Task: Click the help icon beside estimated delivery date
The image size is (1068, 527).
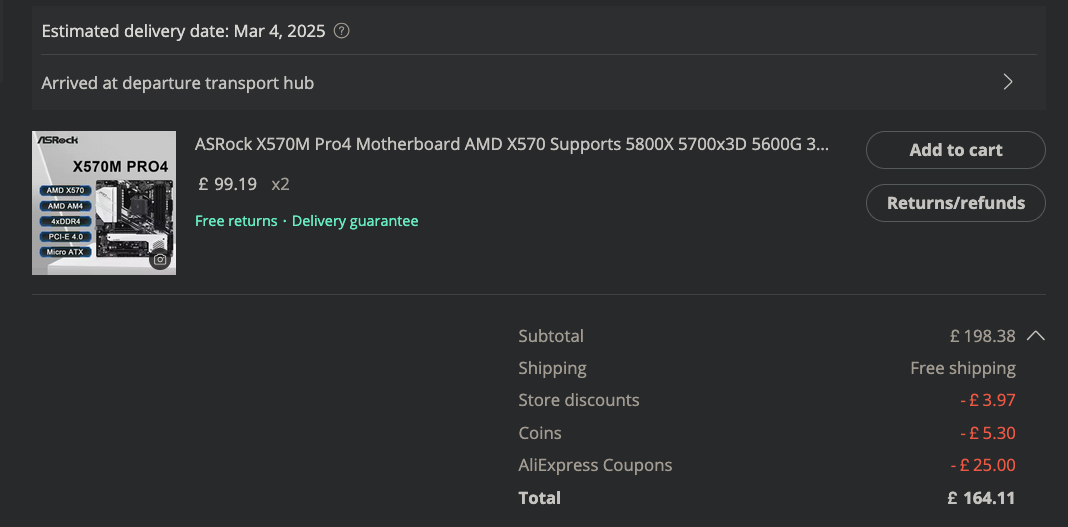Action: click(342, 31)
